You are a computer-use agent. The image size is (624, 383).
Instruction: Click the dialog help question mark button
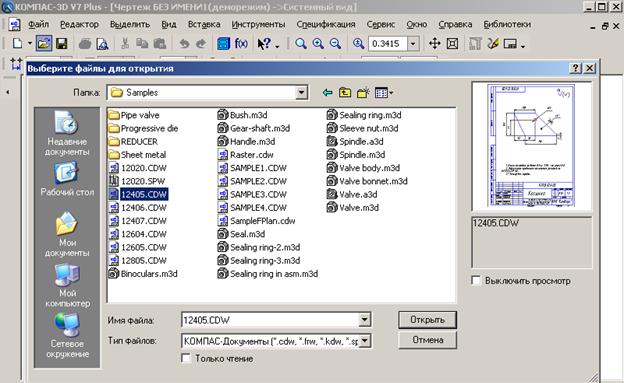click(575, 68)
